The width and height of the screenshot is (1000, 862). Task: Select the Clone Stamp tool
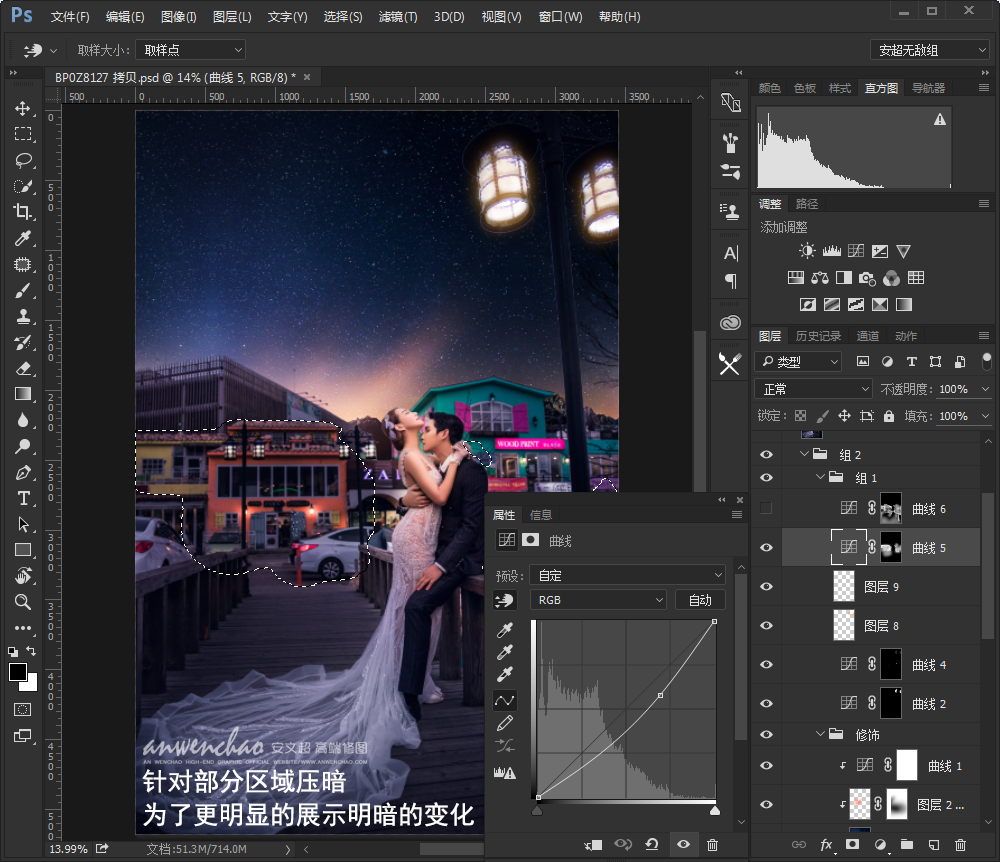click(23, 316)
